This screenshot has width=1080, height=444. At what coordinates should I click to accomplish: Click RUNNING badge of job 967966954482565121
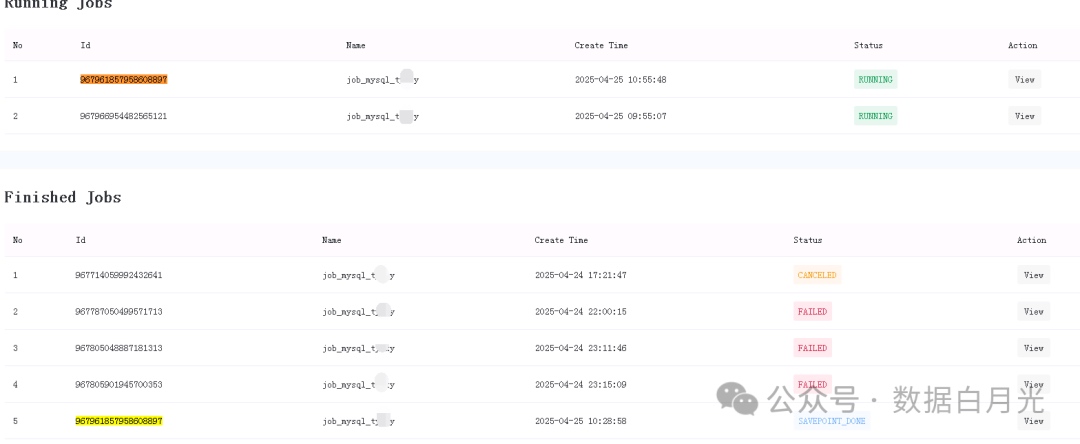(x=875, y=116)
